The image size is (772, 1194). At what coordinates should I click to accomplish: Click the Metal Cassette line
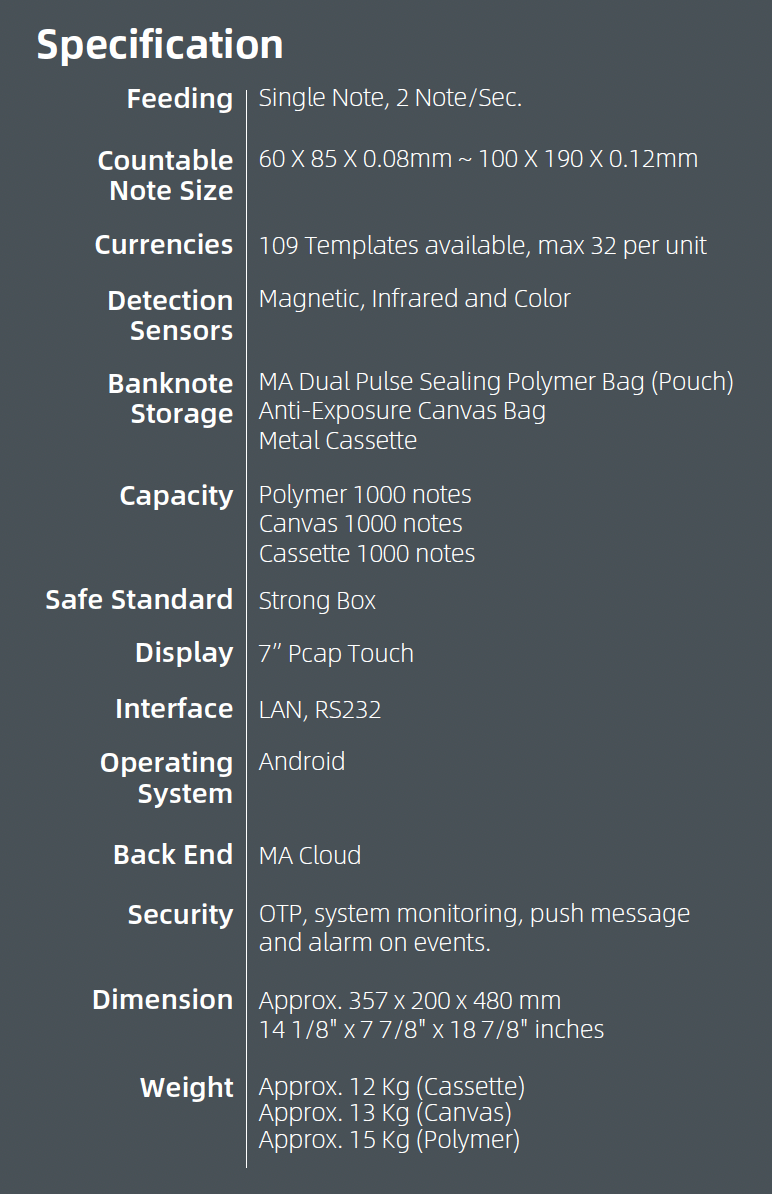pyautogui.click(x=337, y=440)
